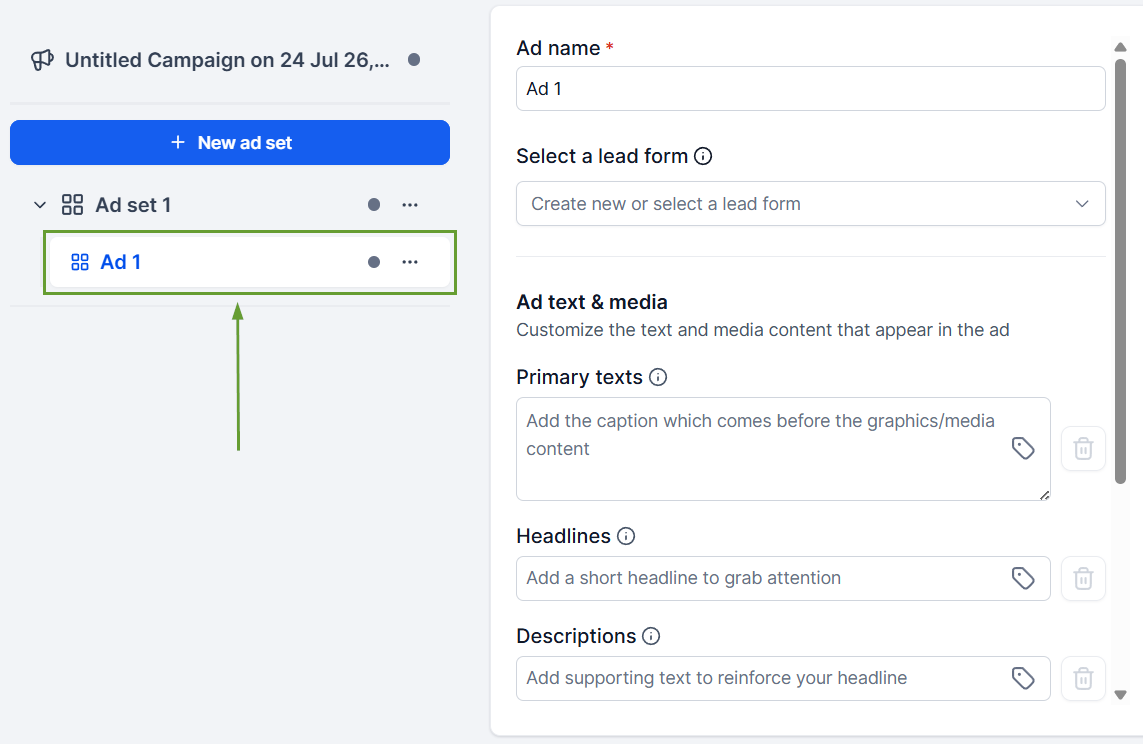1143x744 pixels.
Task: Click the scrollbar down arrow
Action: 1120,694
